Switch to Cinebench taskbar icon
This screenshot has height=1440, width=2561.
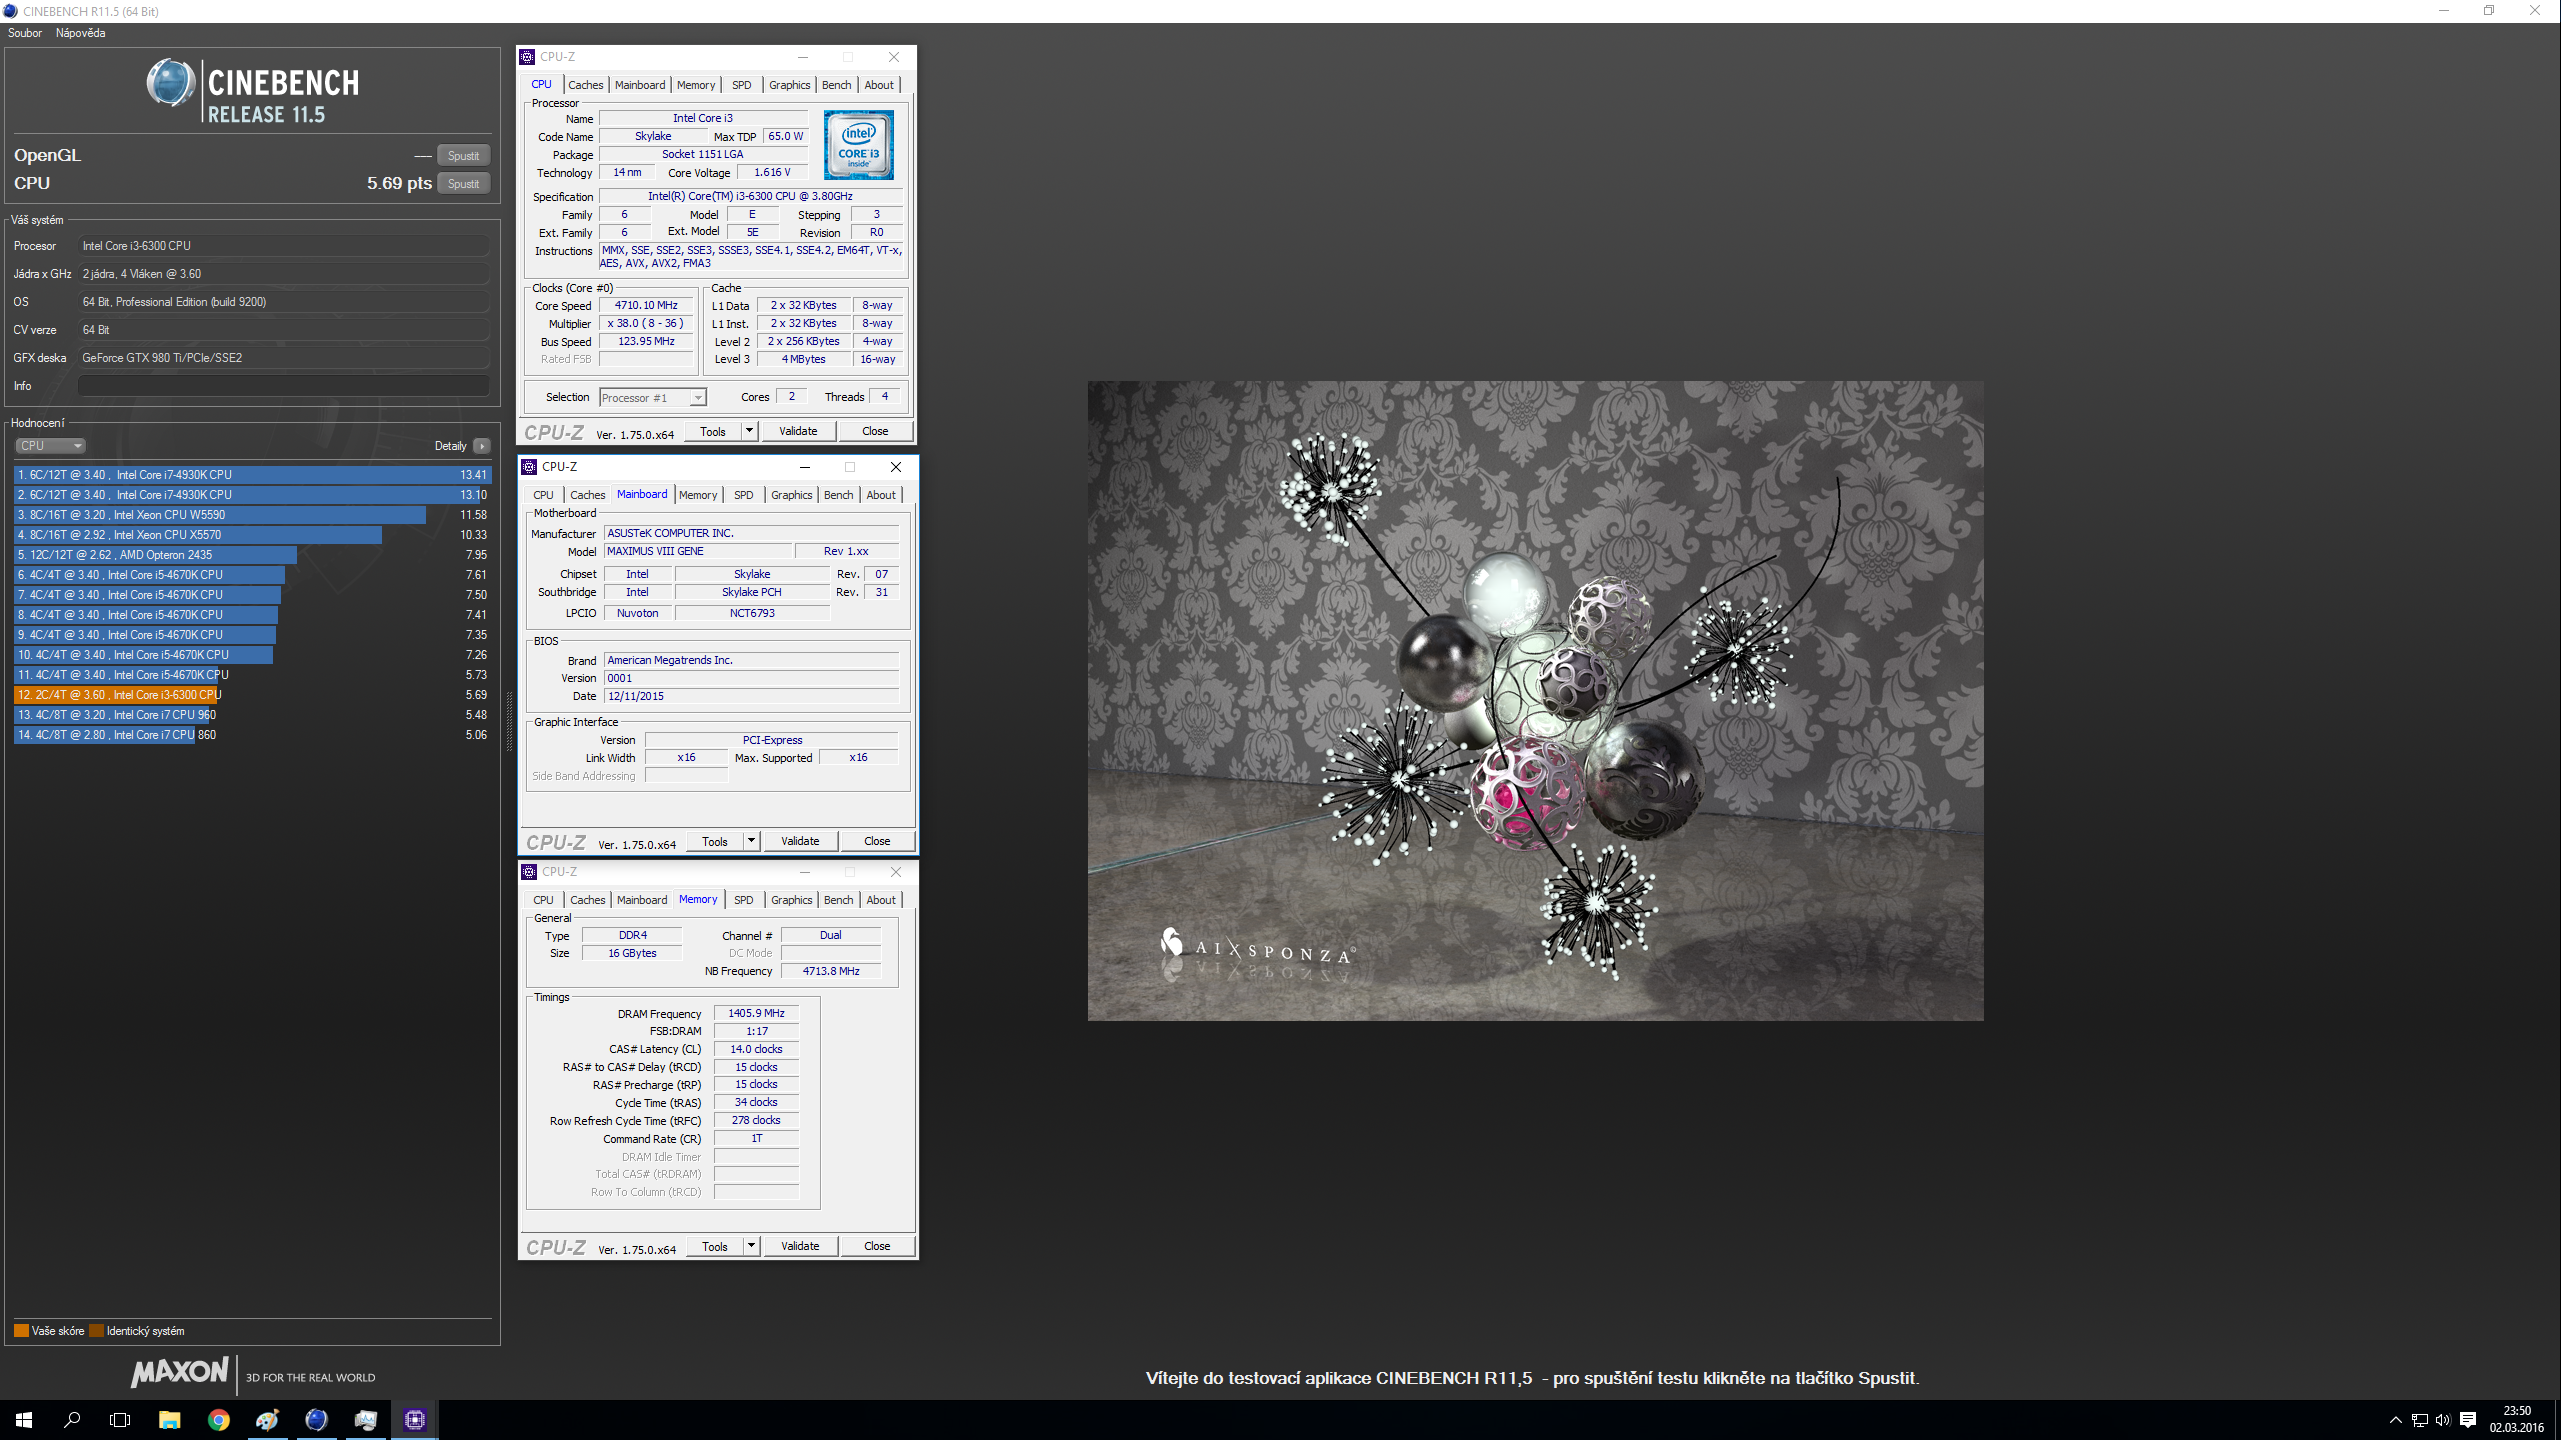coord(316,1419)
